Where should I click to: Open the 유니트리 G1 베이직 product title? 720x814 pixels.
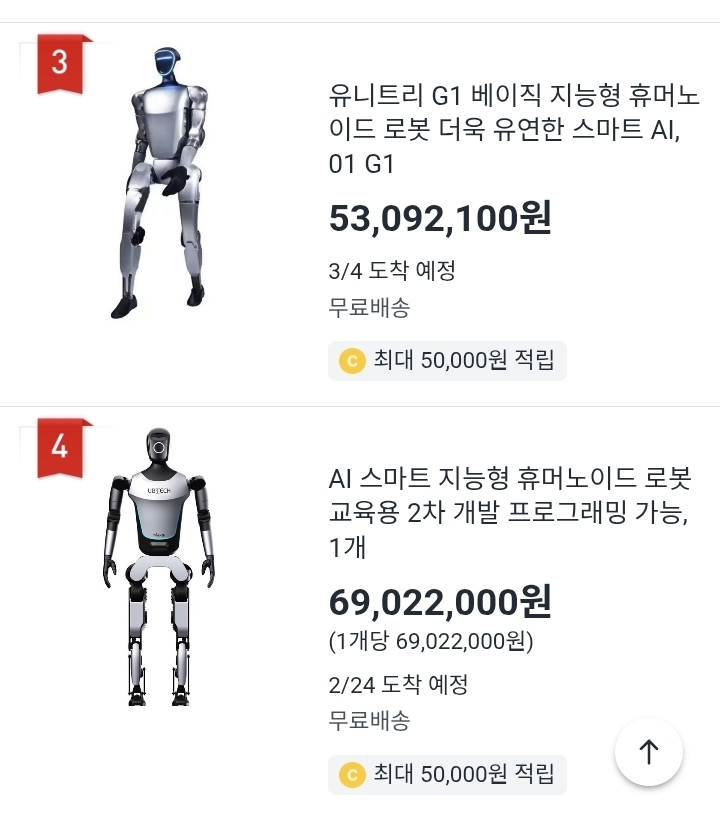point(513,130)
